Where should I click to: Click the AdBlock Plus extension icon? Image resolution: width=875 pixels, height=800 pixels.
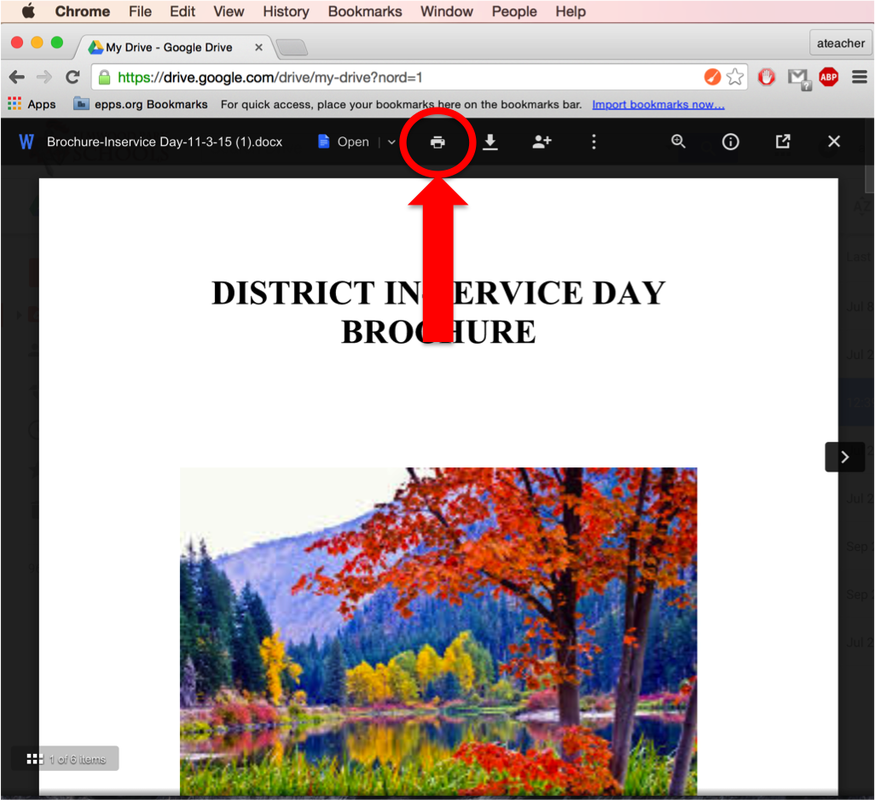click(x=828, y=76)
